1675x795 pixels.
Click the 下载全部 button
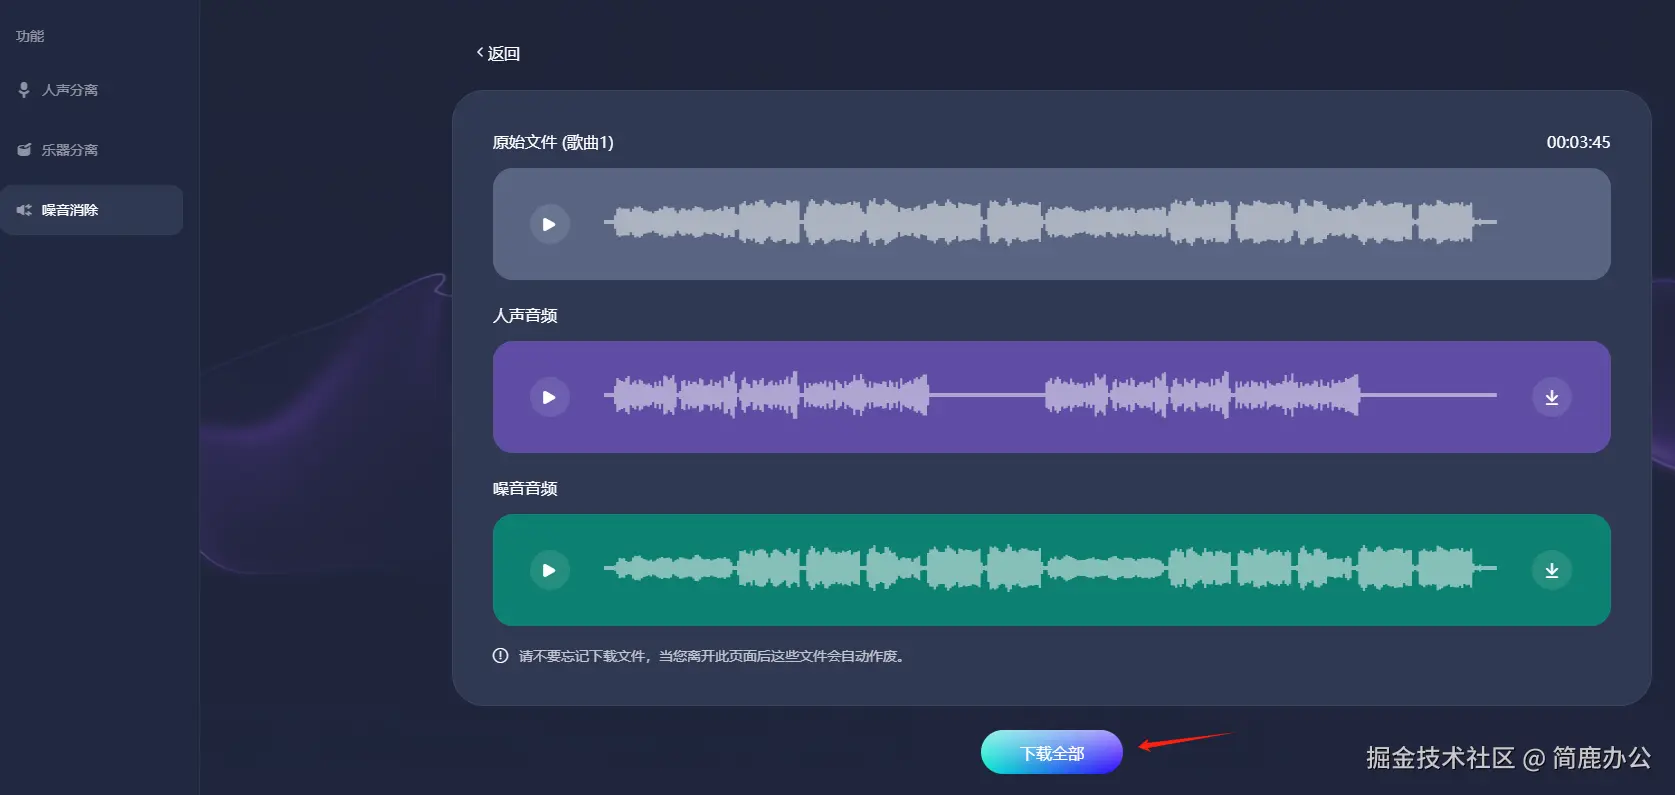pyautogui.click(x=1052, y=752)
